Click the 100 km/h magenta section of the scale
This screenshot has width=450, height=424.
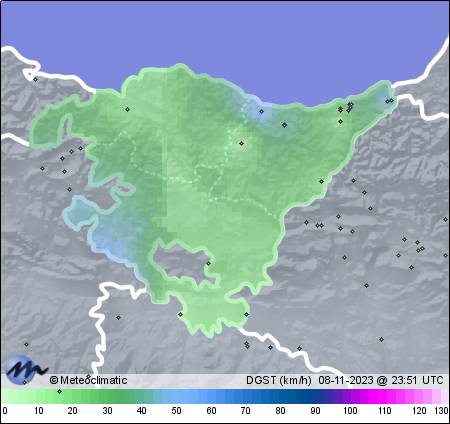350,397
